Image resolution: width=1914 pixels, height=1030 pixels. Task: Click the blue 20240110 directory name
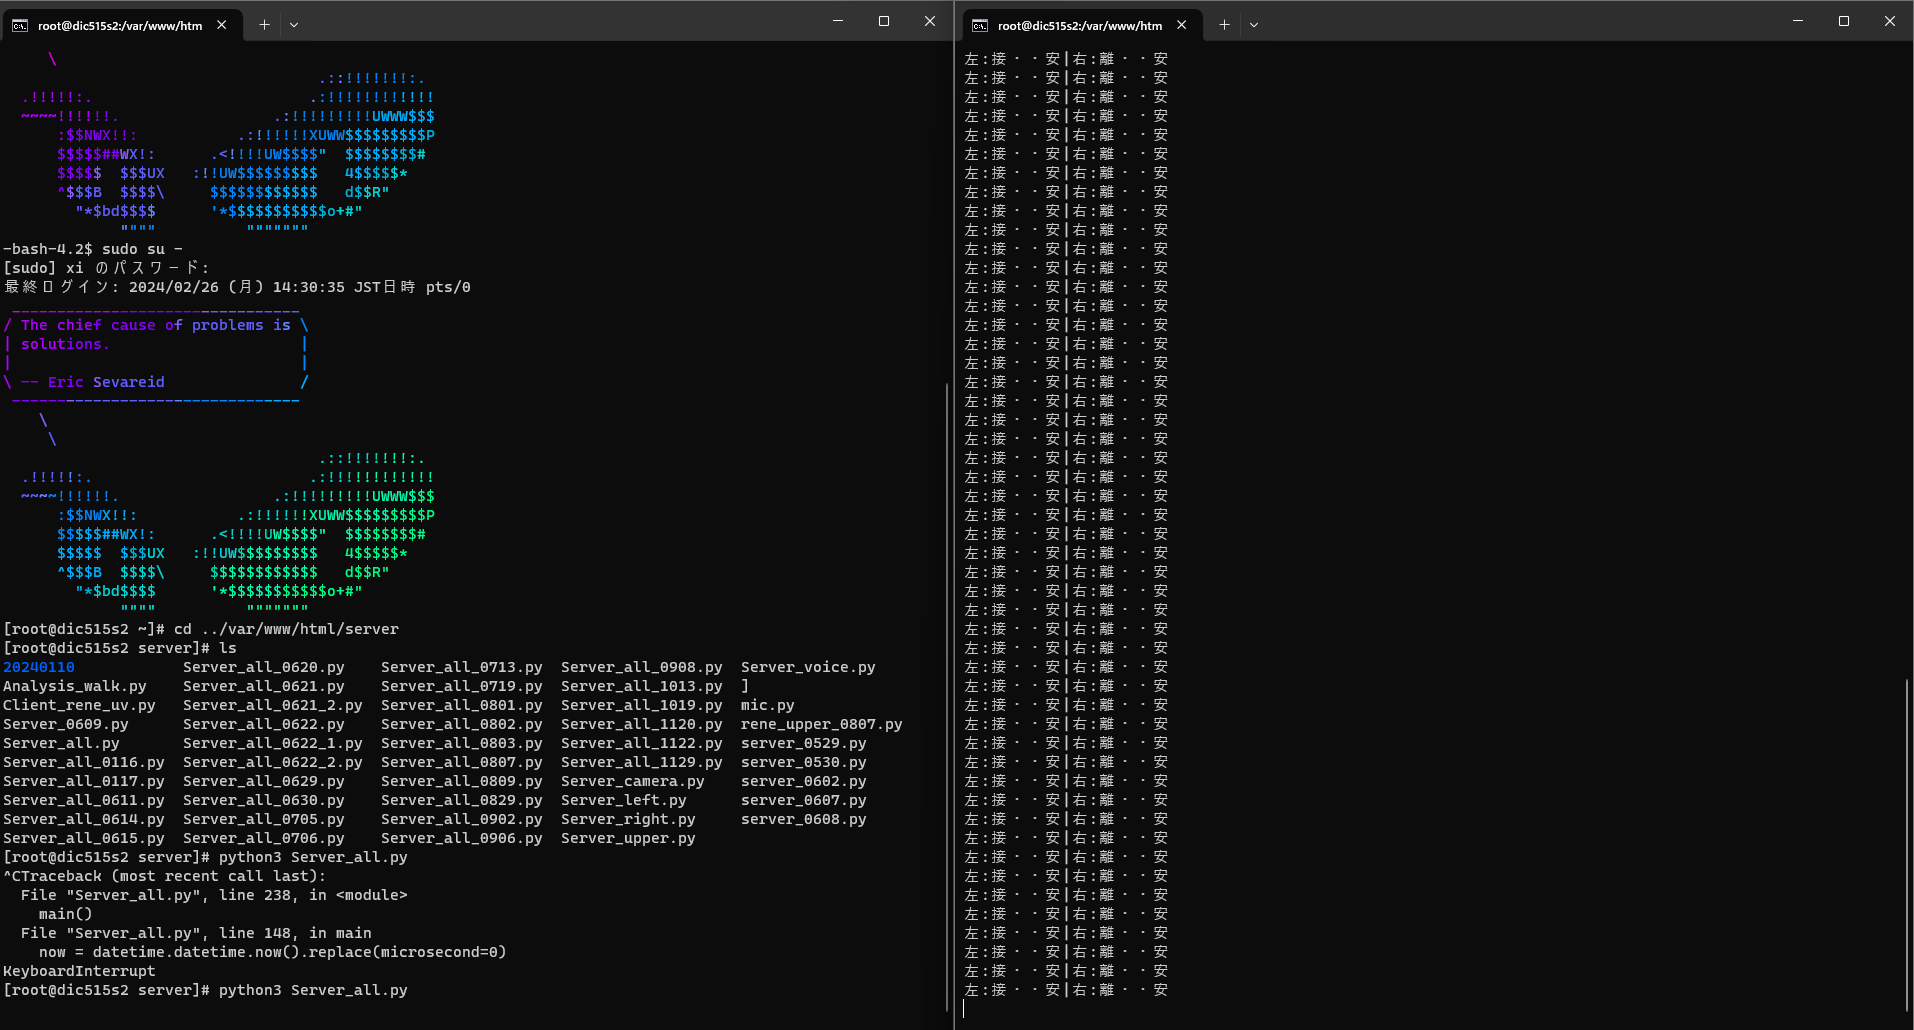coord(39,667)
